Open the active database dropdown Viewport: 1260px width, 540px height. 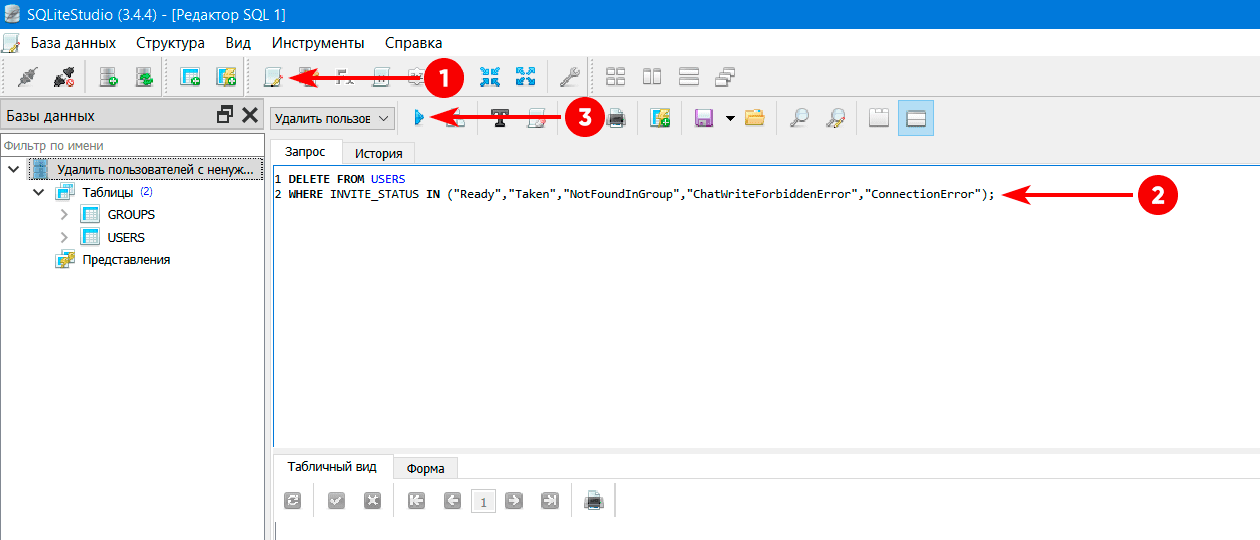[x=332, y=118]
